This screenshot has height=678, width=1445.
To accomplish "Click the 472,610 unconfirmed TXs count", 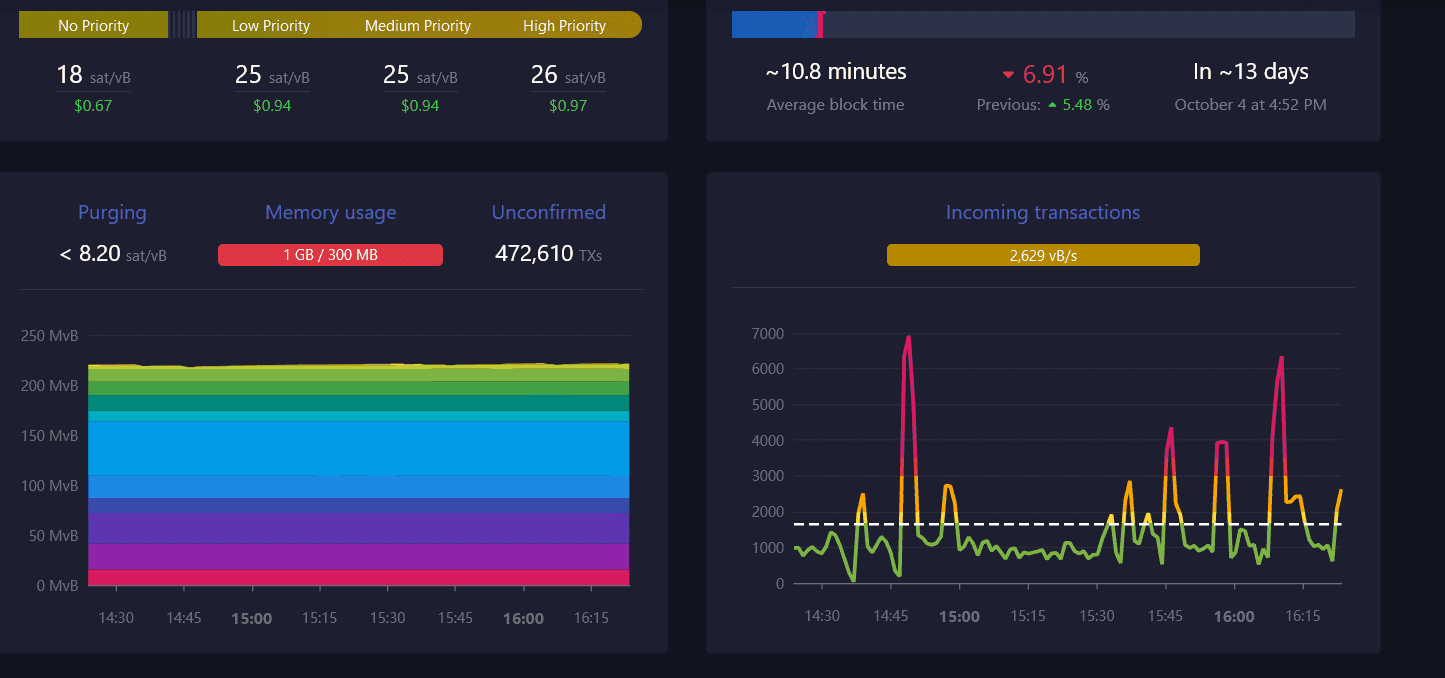I will click(534, 254).
